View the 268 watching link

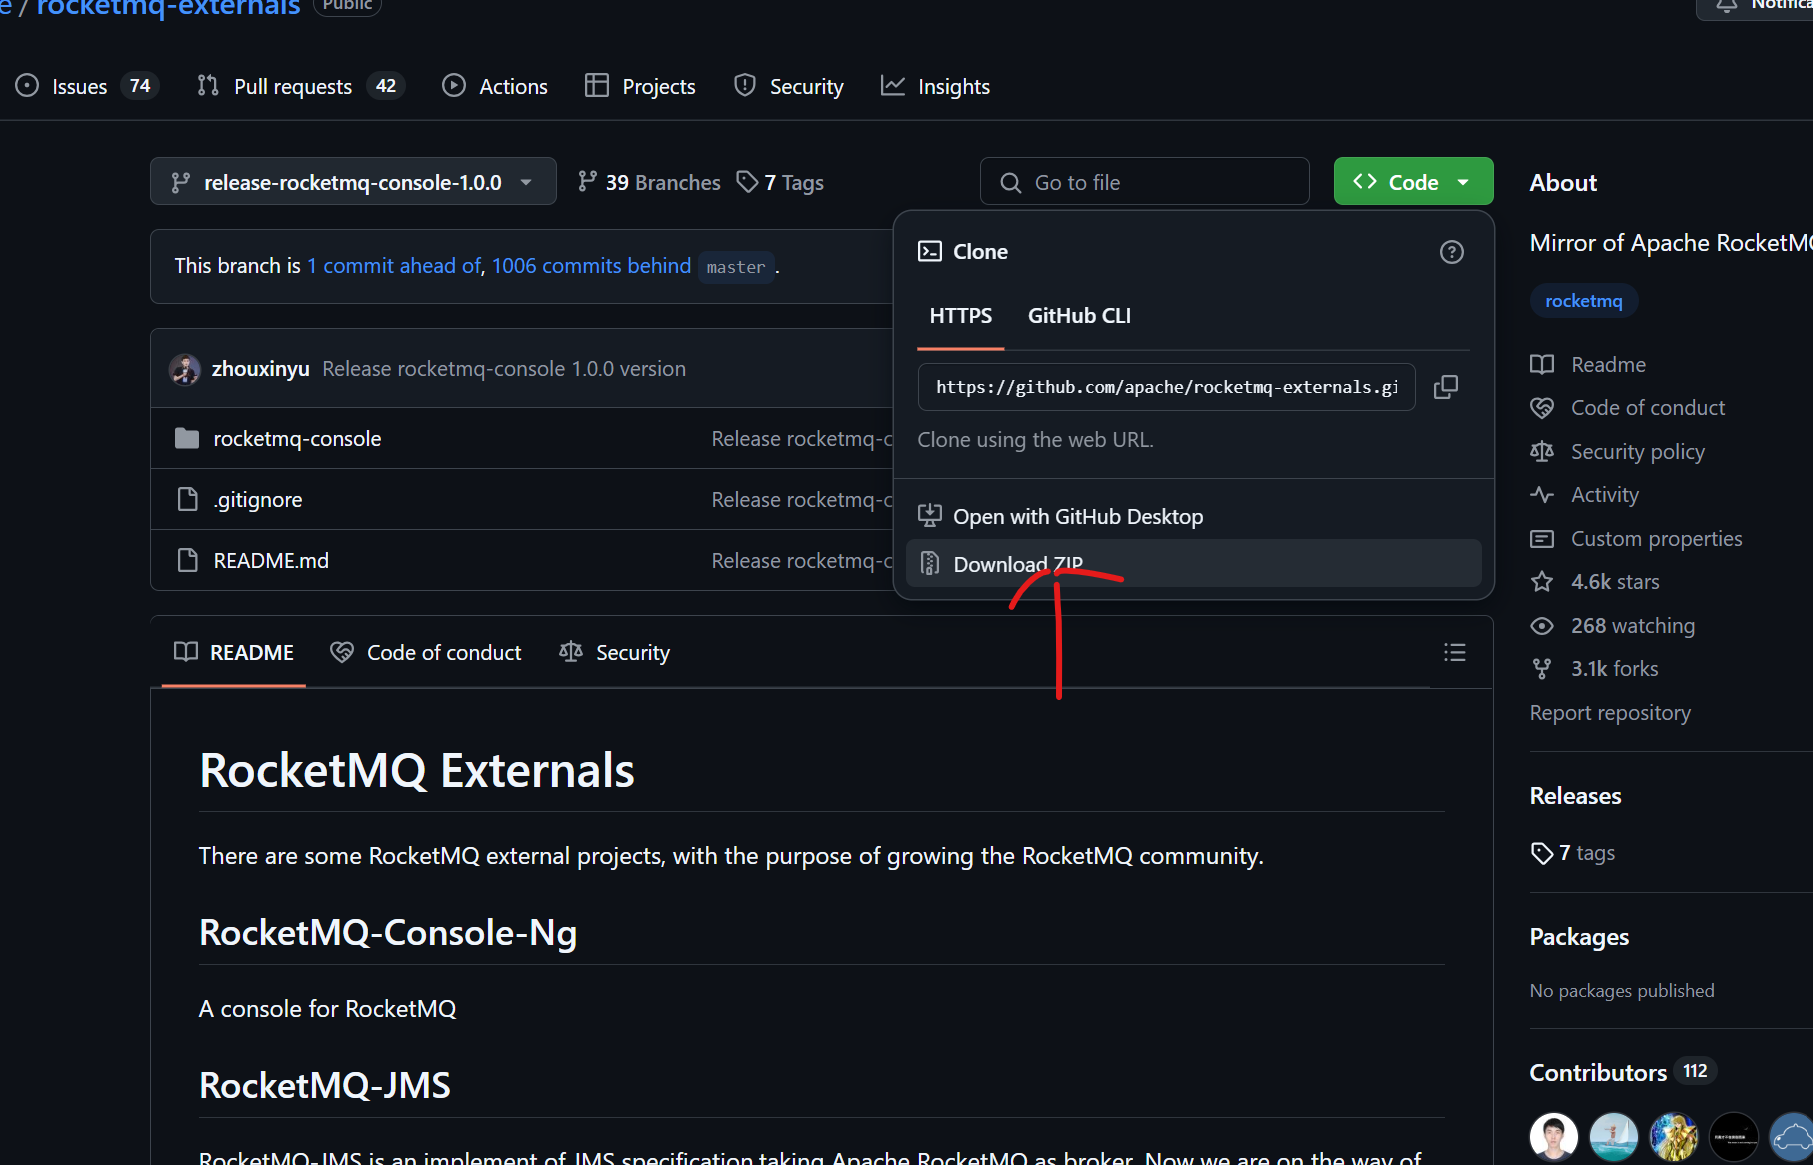point(1612,625)
